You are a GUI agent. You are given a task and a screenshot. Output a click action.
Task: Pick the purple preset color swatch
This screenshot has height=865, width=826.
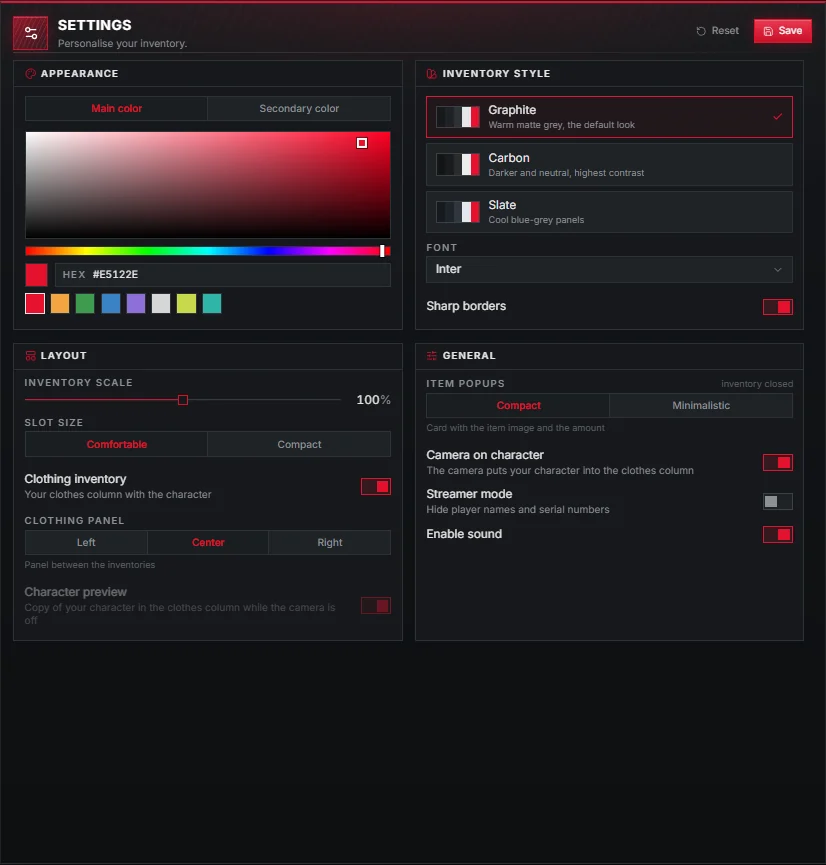tap(136, 303)
